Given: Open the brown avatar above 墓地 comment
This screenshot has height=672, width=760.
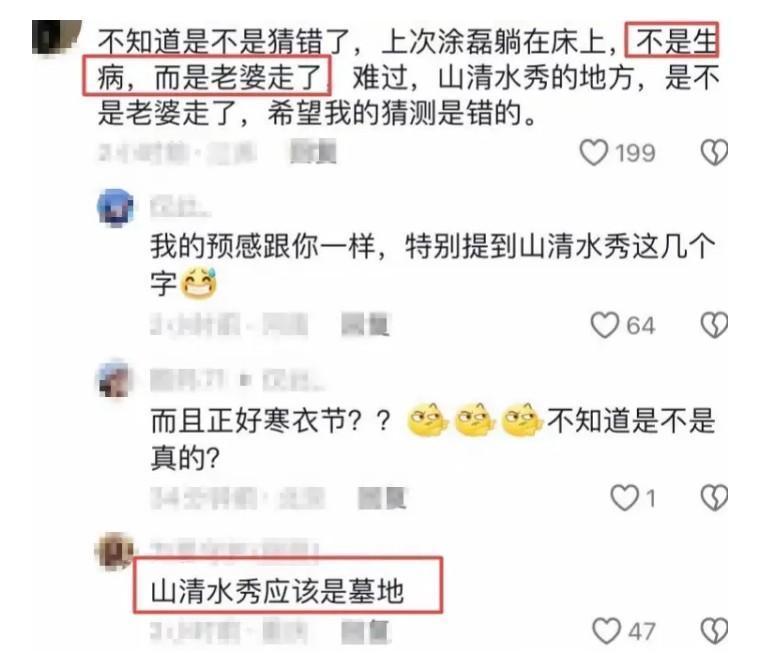Looking at the screenshot, I should pyautogui.click(x=115, y=551).
